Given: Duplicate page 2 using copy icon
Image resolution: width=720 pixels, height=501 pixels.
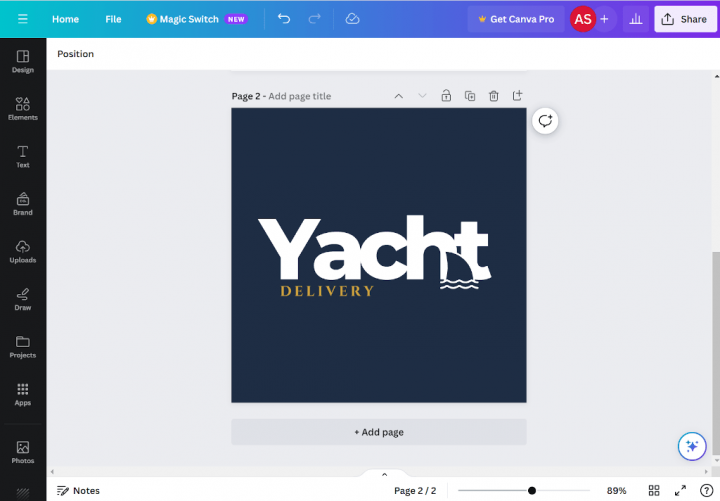Looking at the screenshot, I should 470,96.
